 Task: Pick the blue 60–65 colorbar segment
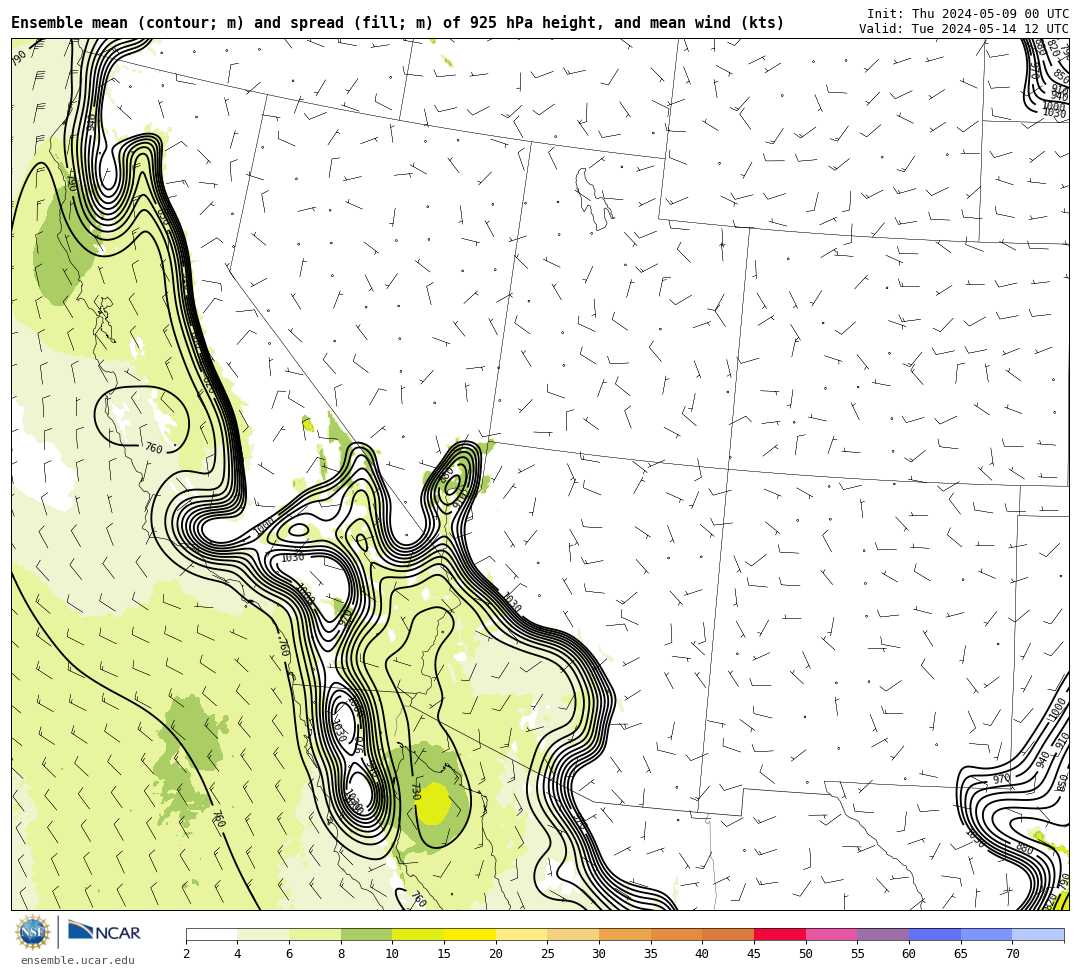(x=935, y=934)
